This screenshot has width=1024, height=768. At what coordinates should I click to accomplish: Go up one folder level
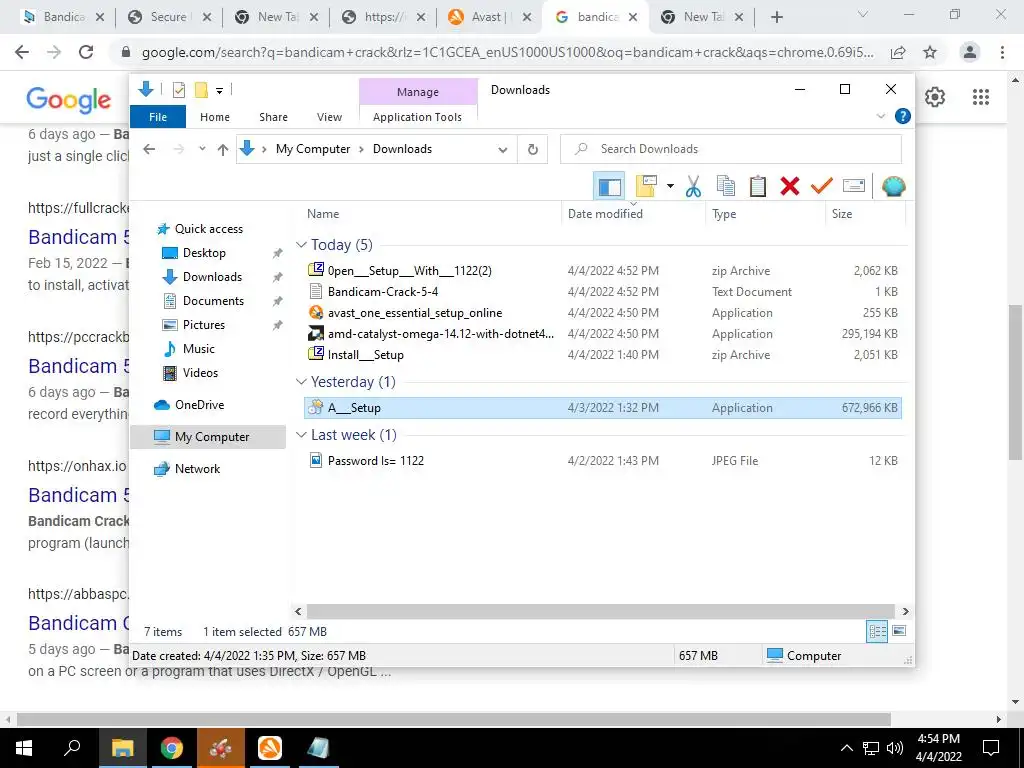223,150
